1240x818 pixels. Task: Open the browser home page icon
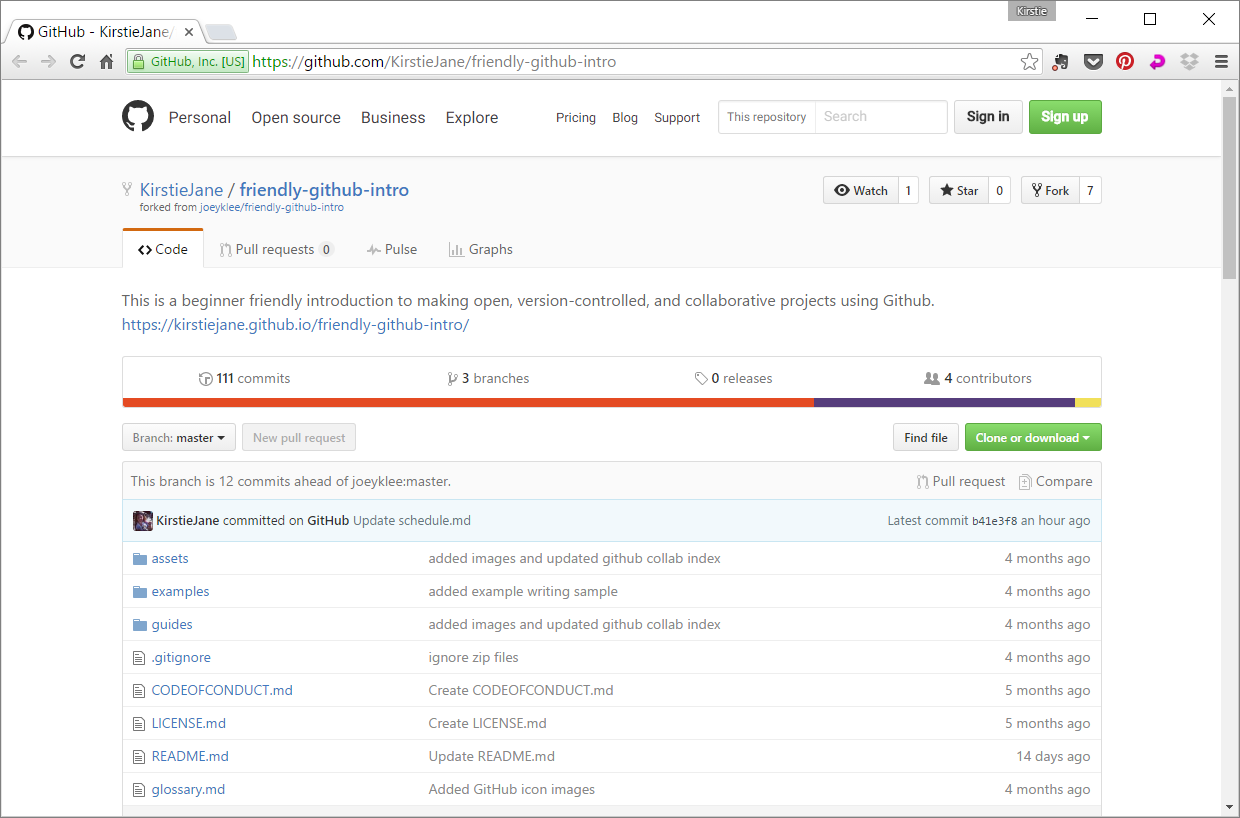tap(107, 62)
